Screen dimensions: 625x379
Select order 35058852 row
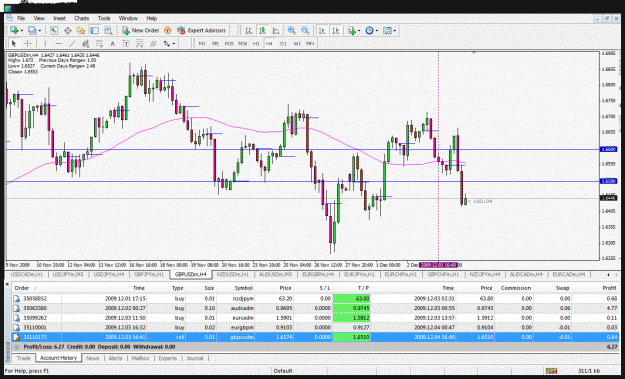tap(316, 298)
